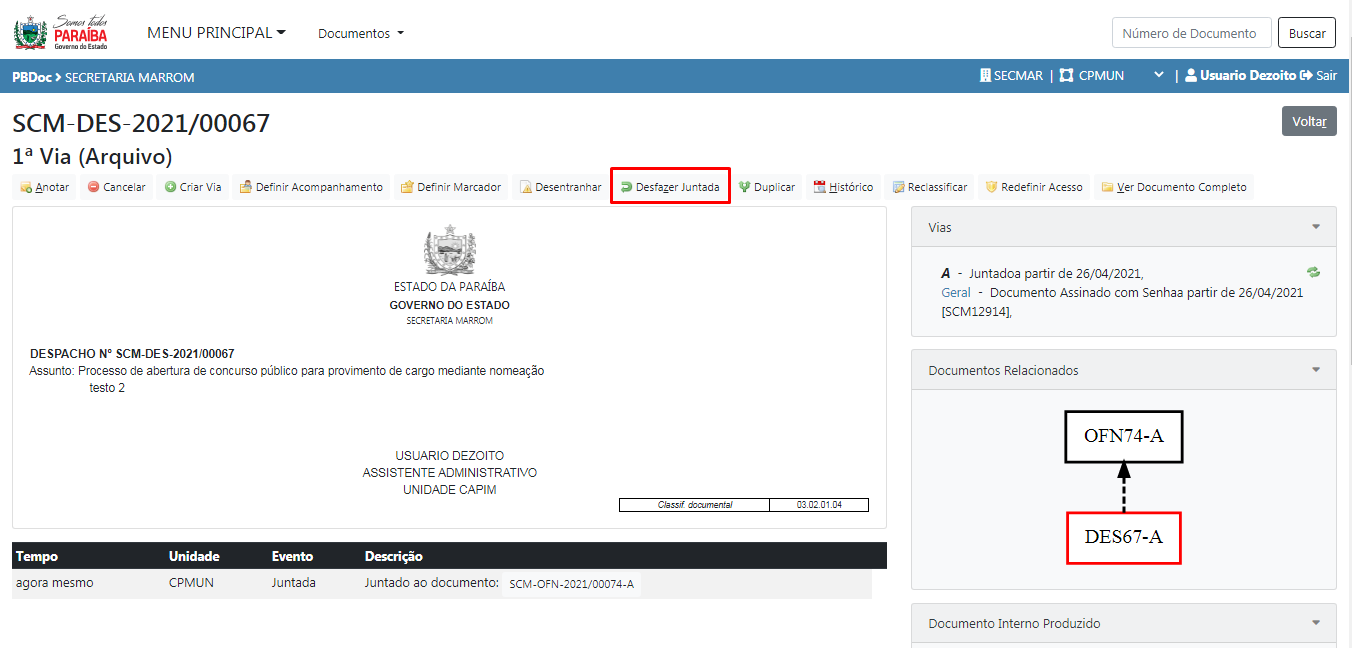Click the Duplicar document icon

[744, 187]
